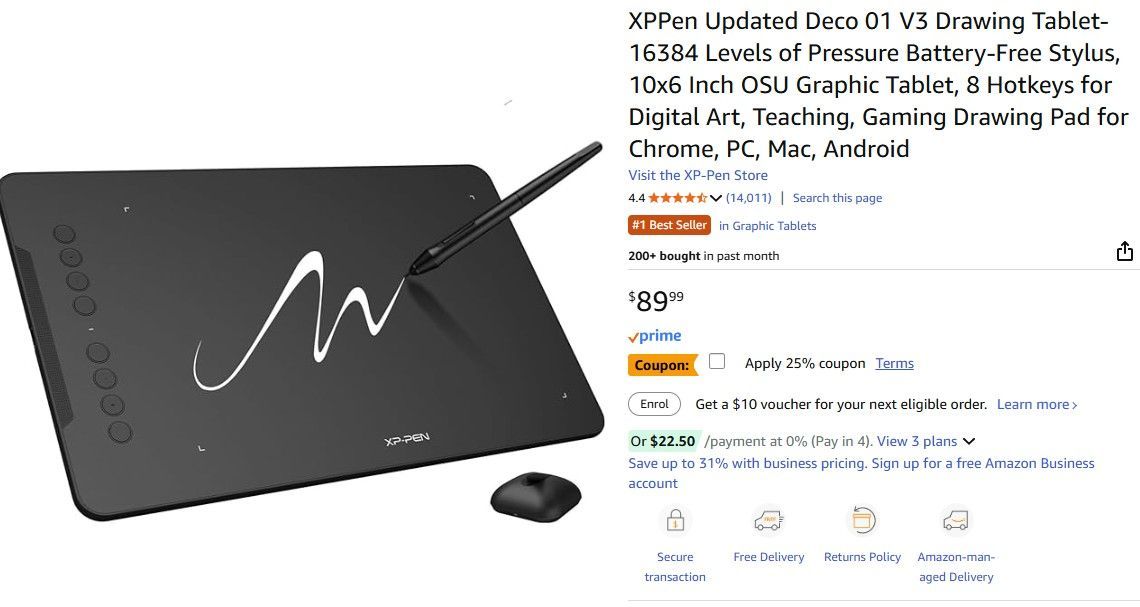Click the Returns Policy box icon
The width and height of the screenshot is (1140, 607).
pyautogui.click(x=862, y=520)
